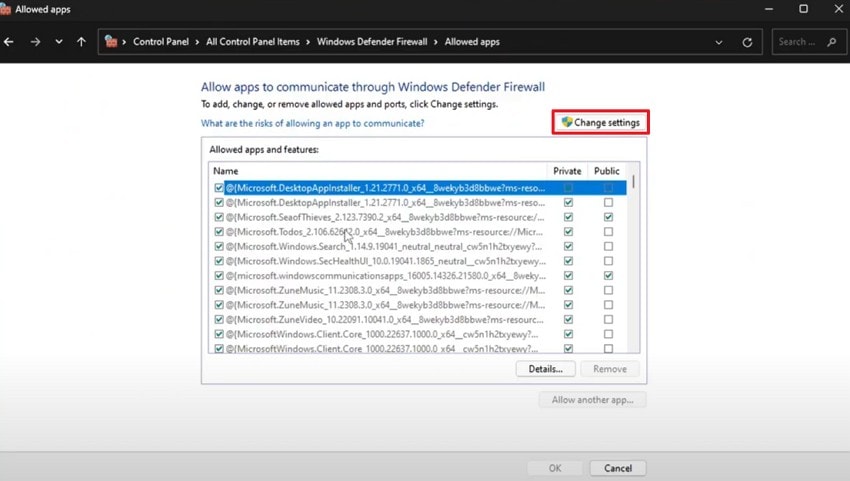
Task: Uncheck the SeaofThieves name checkbox
Action: pyautogui.click(x=219, y=217)
